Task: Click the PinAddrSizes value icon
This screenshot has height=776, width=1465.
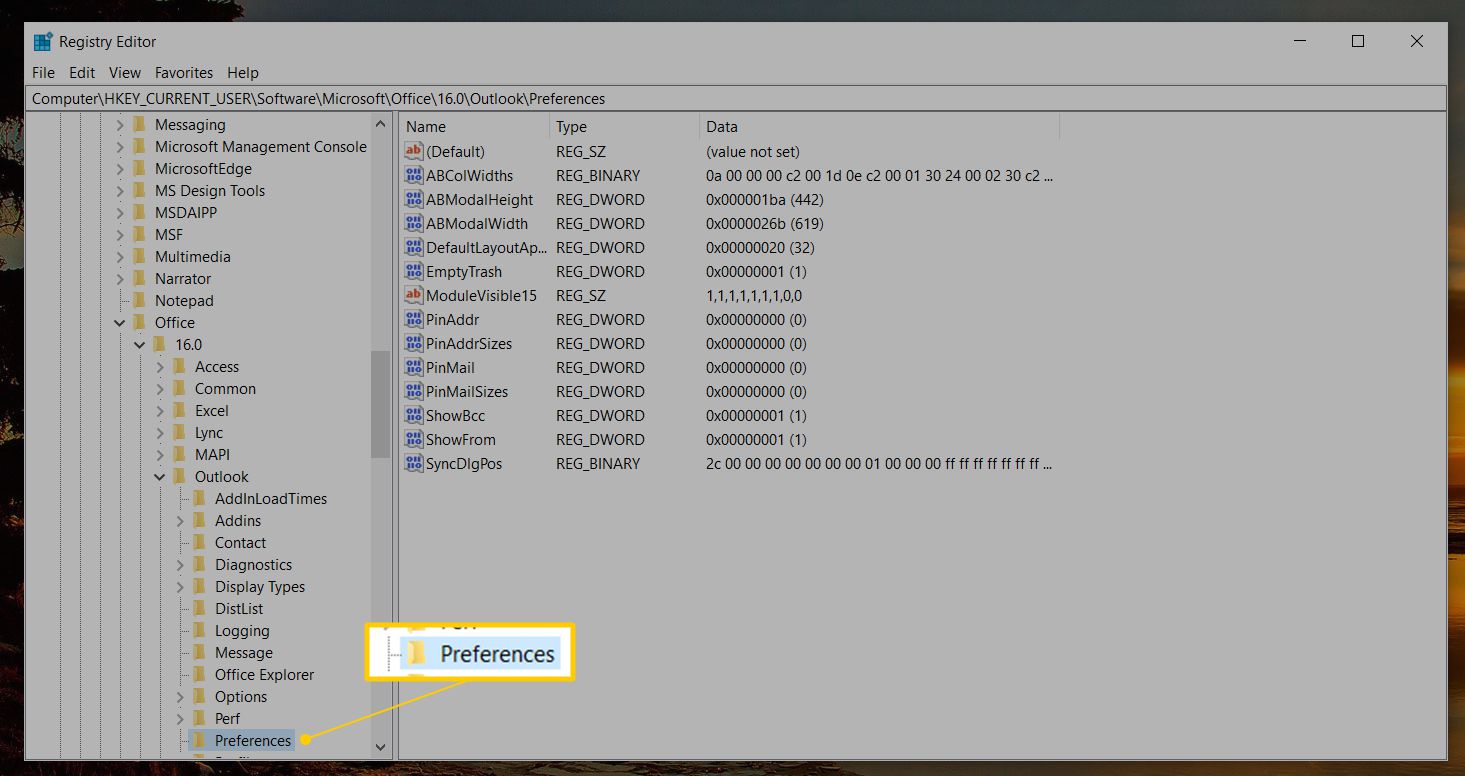Action: (x=414, y=343)
